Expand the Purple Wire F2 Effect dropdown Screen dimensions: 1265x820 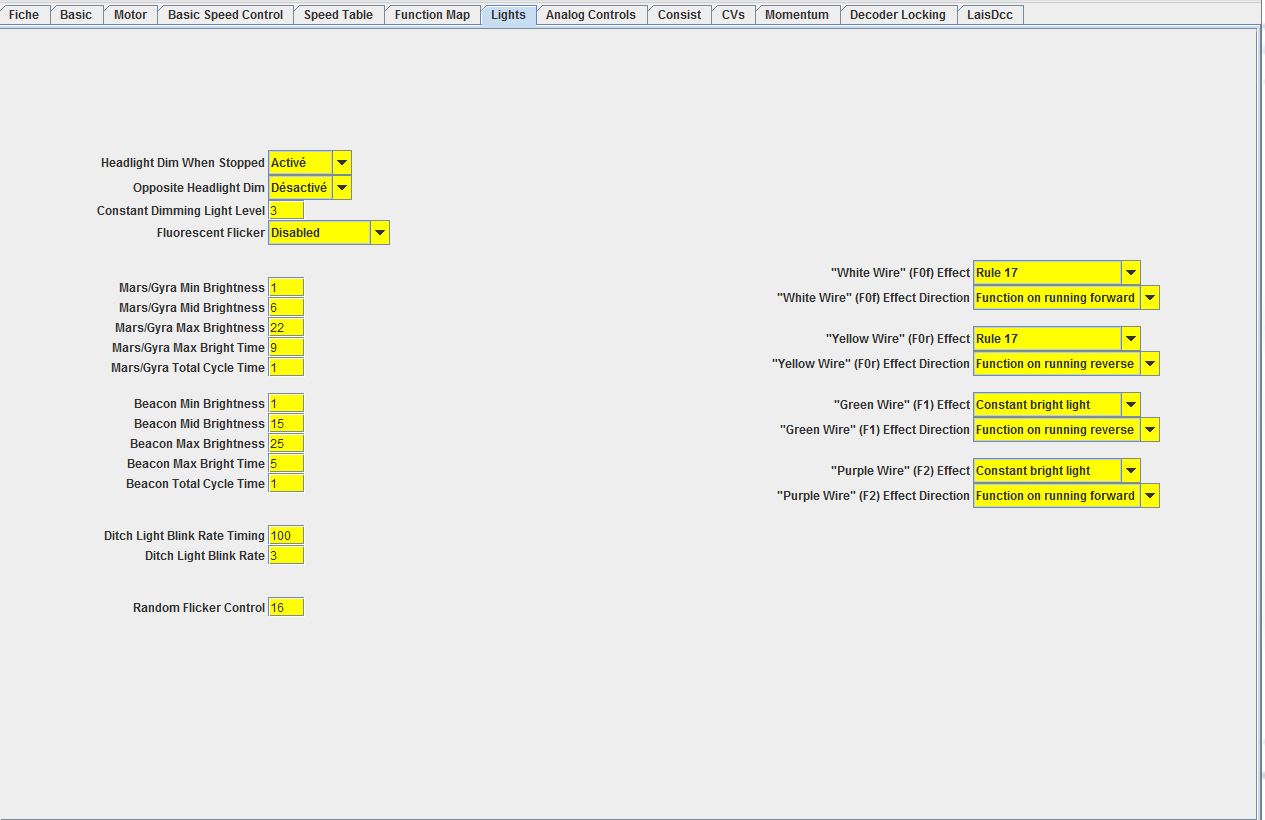pyautogui.click(x=1056, y=470)
